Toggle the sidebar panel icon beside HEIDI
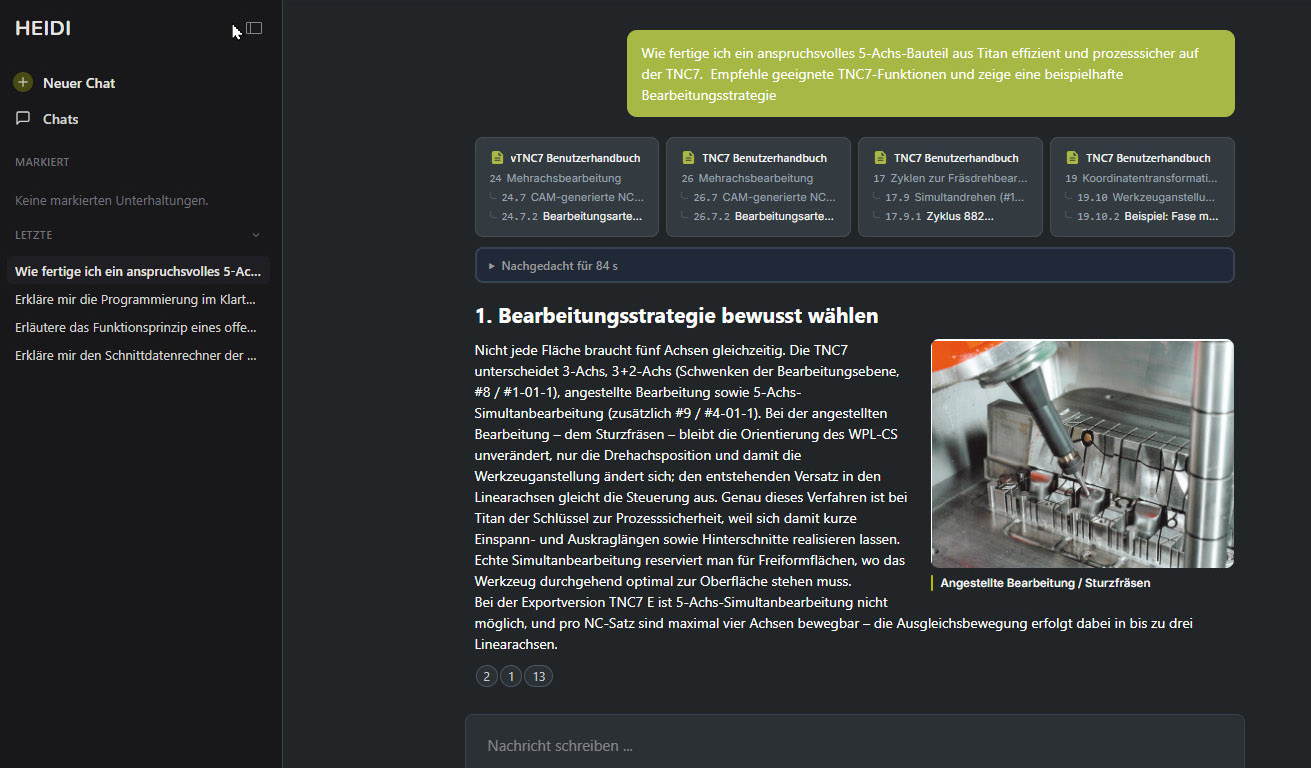 tap(254, 28)
